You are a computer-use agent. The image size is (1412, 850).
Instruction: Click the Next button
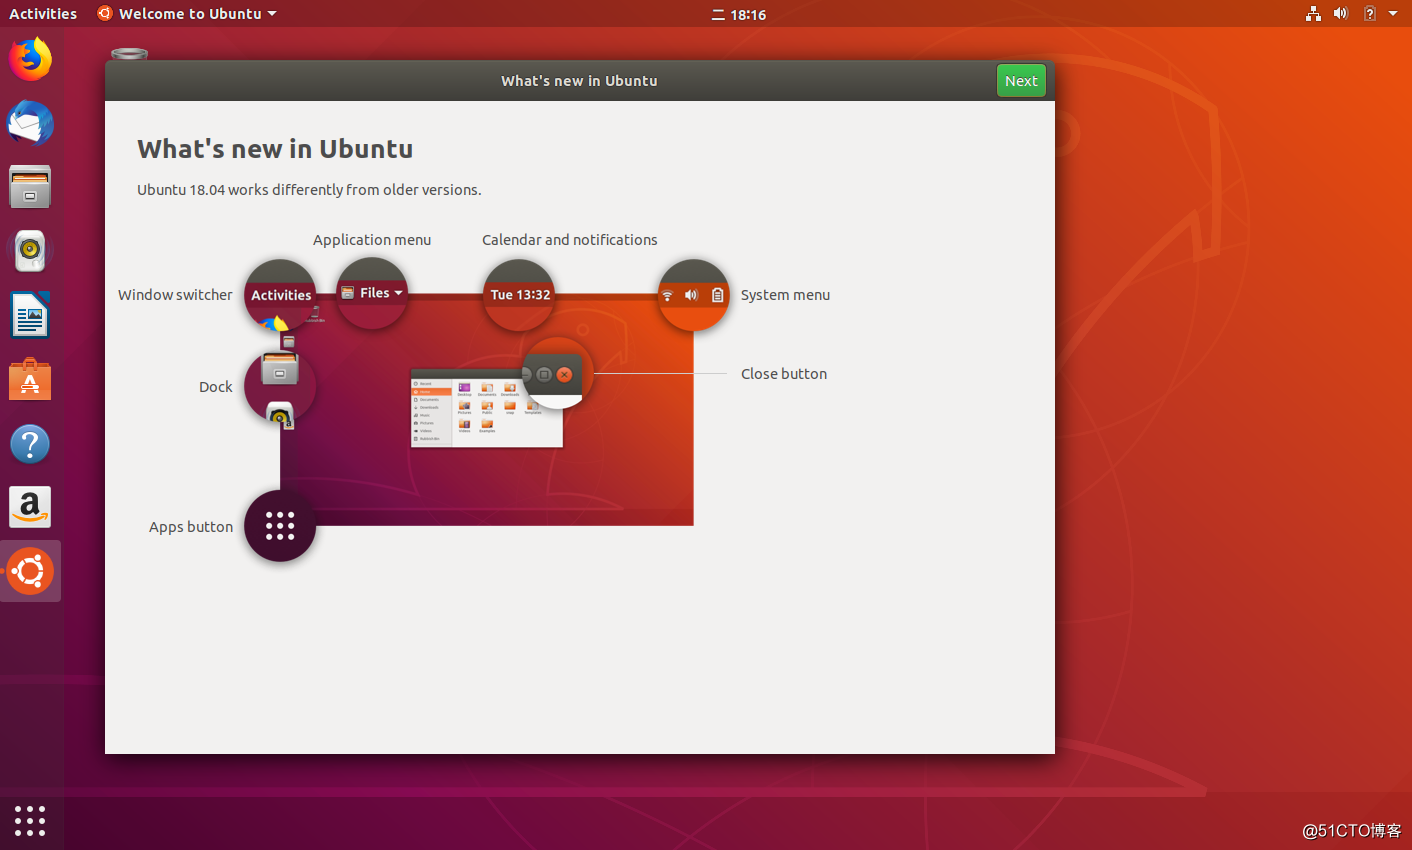[1021, 81]
